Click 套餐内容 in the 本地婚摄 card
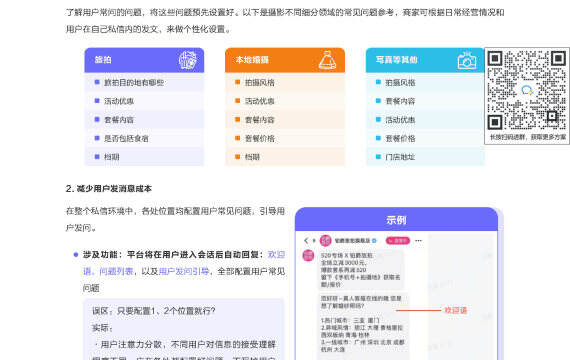 [260, 120]
